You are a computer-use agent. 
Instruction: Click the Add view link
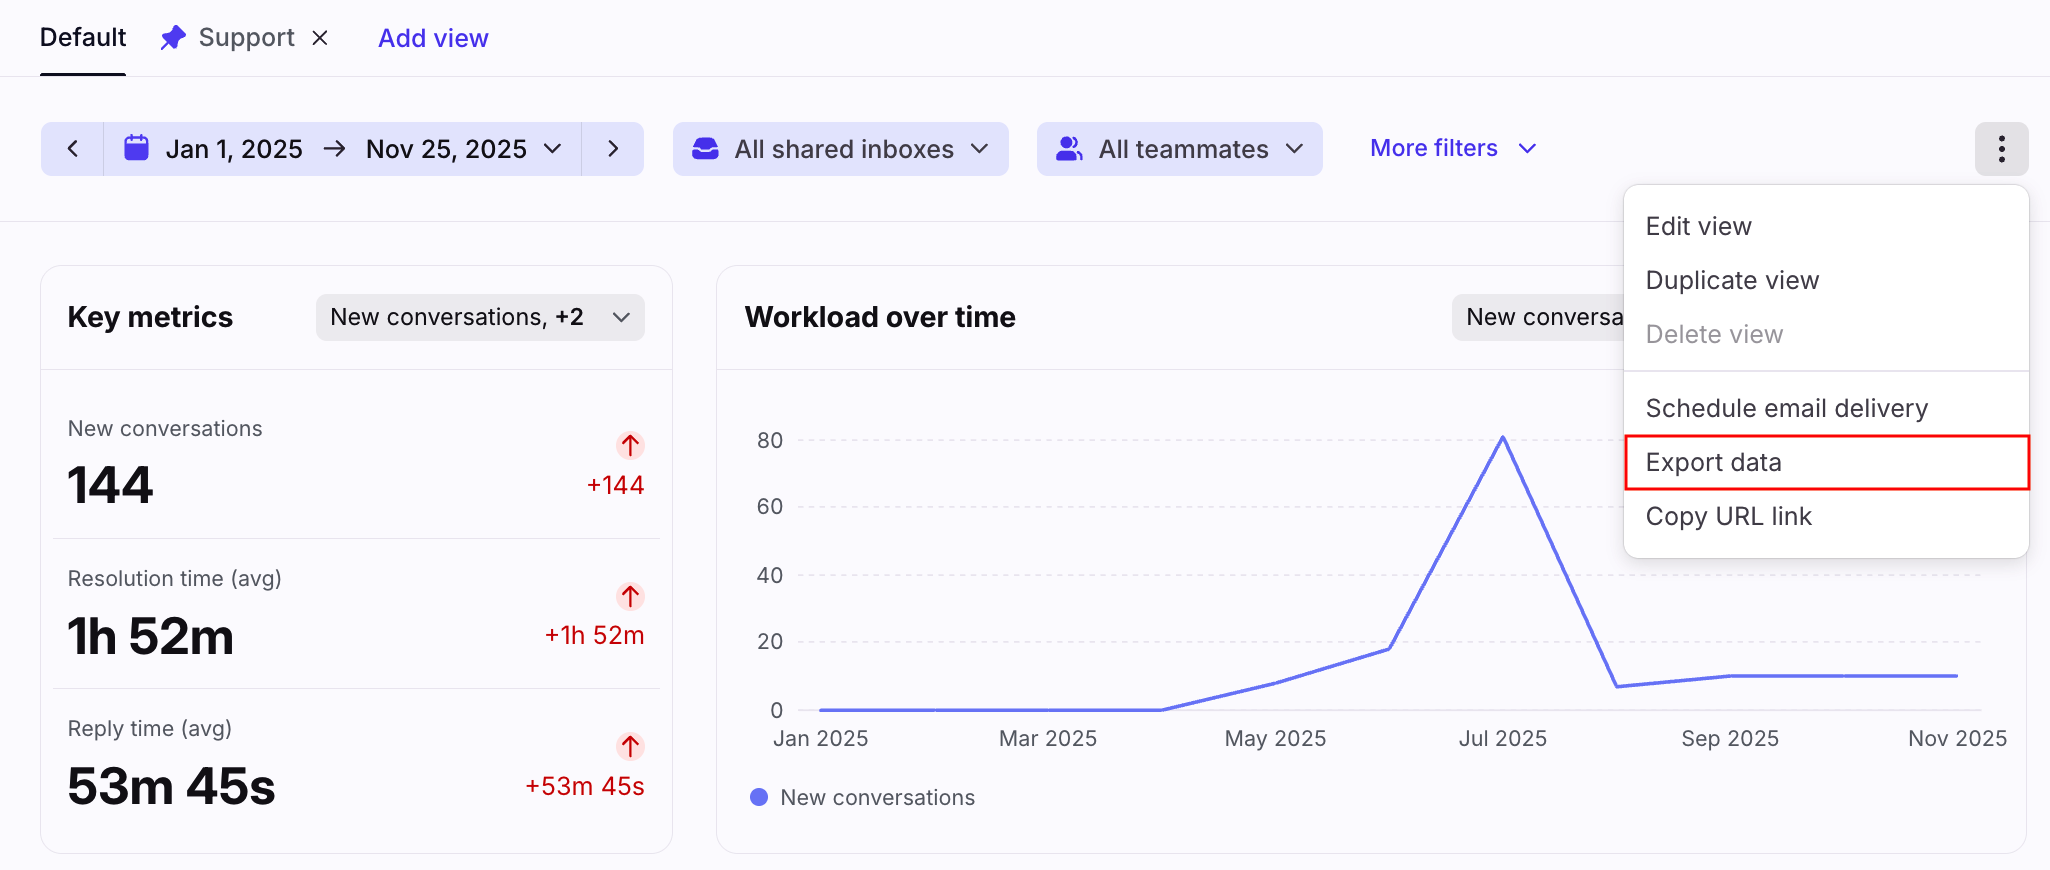coord(433,38)
